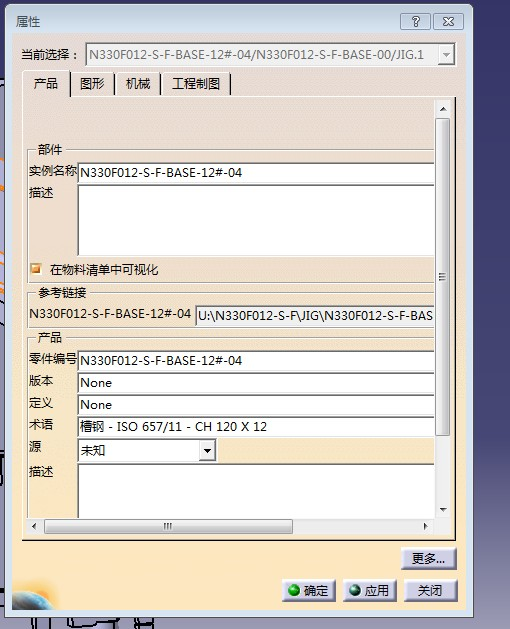
Task: Switch to the 产品 tab
Action: click(x=46, y=84)
